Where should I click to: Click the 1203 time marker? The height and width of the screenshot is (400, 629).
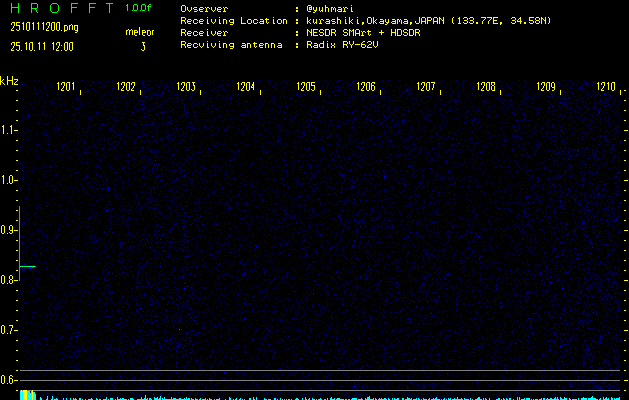tap(186, 87)
